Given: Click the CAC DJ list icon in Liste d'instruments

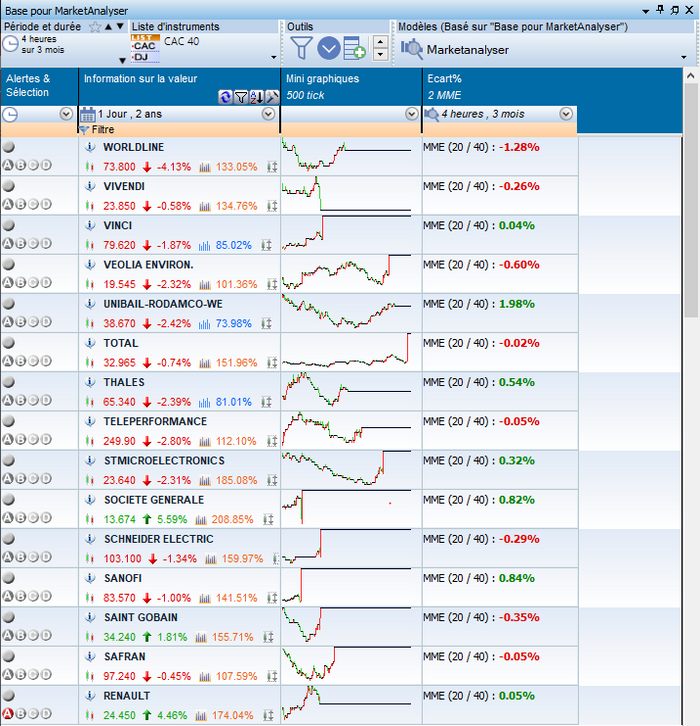Looking at the screenshot, I should [x=145, y=48].
